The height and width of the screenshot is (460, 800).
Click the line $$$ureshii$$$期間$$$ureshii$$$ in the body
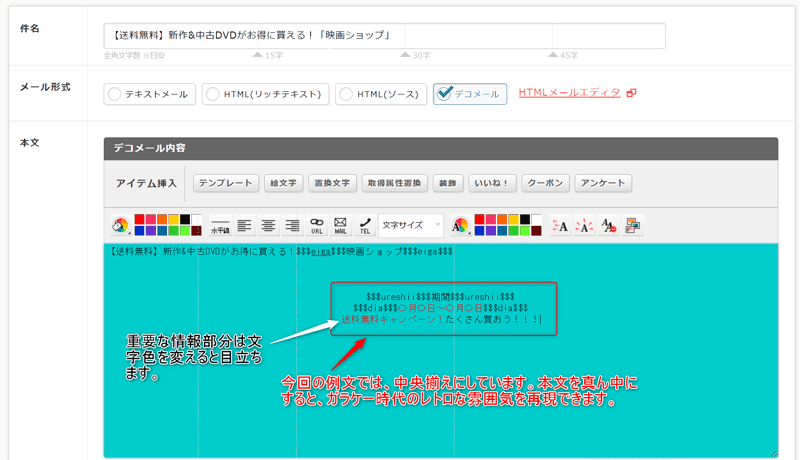(440, 297)
